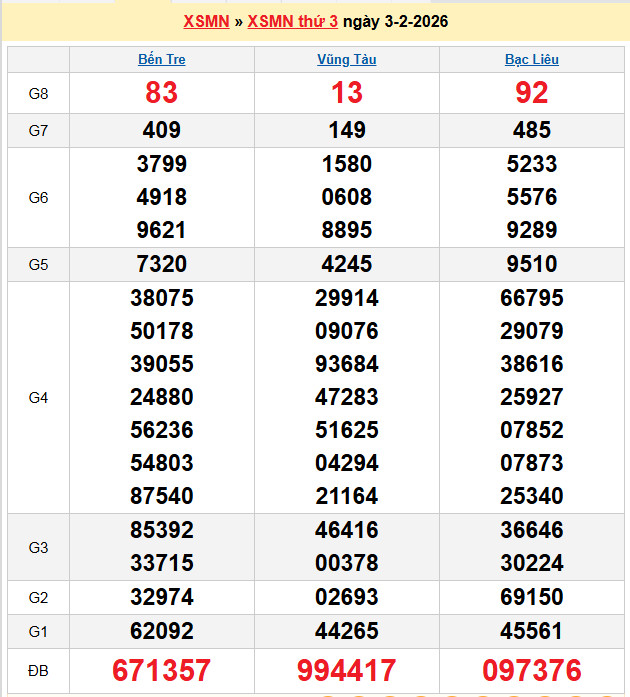Image resolution: width=630 pixels, height=697 pixels.
Task: Click the G4 row label
Action: (x=38, y=397)
